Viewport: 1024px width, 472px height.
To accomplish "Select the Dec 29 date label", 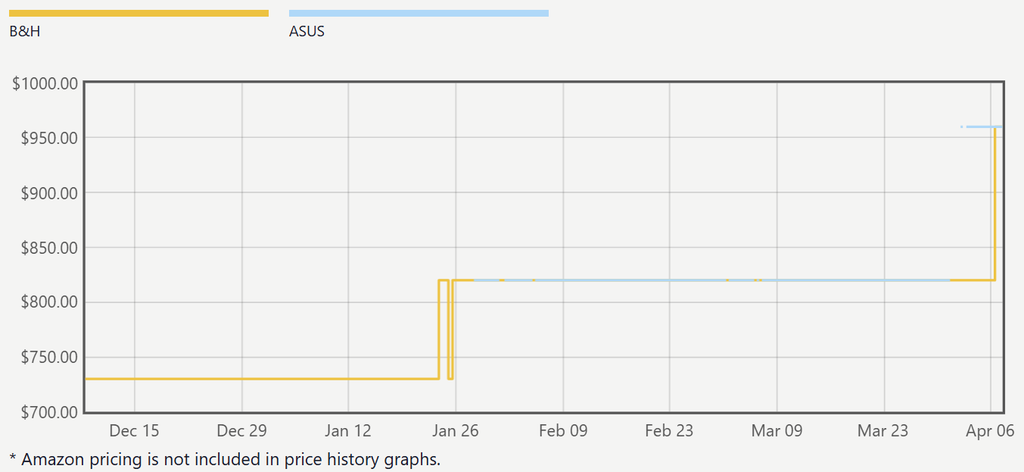I will (242, 431).
